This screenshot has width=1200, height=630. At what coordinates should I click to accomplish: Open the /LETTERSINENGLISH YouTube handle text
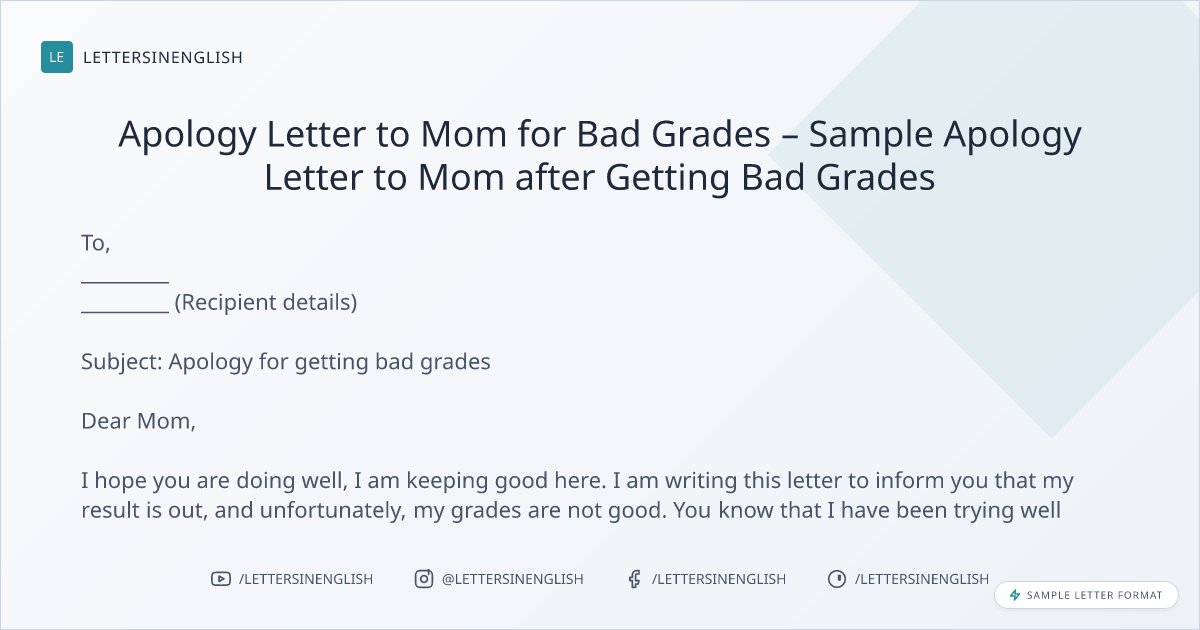pyautogui.click(x=306, y=579)
